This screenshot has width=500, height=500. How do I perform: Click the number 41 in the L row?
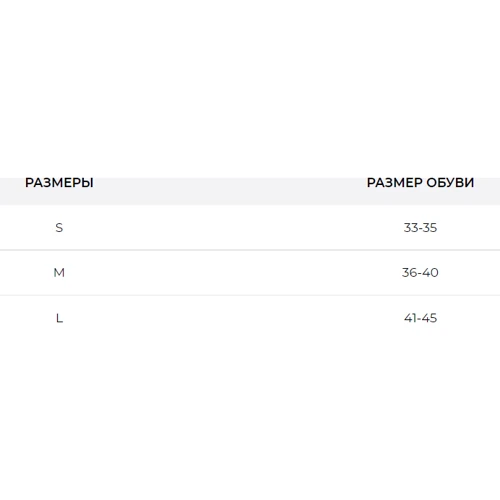pos(410,318)
